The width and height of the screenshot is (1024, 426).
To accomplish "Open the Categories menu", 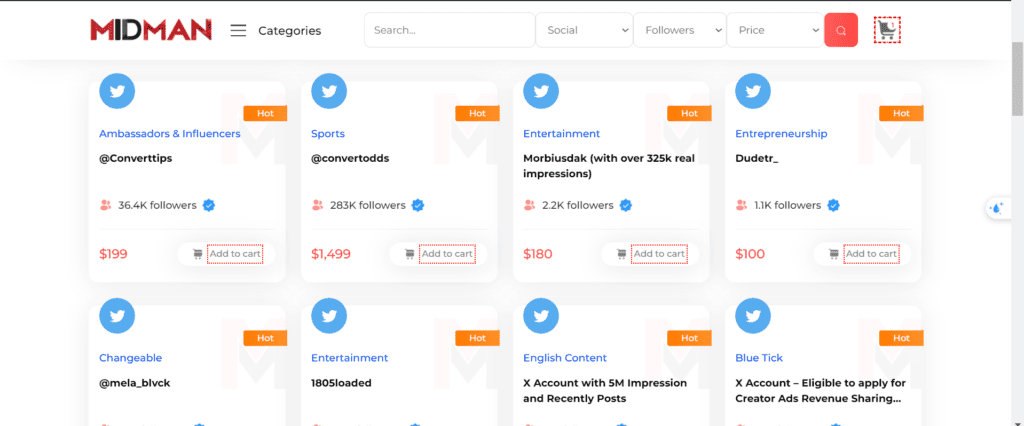I will [x=289, y=30].
